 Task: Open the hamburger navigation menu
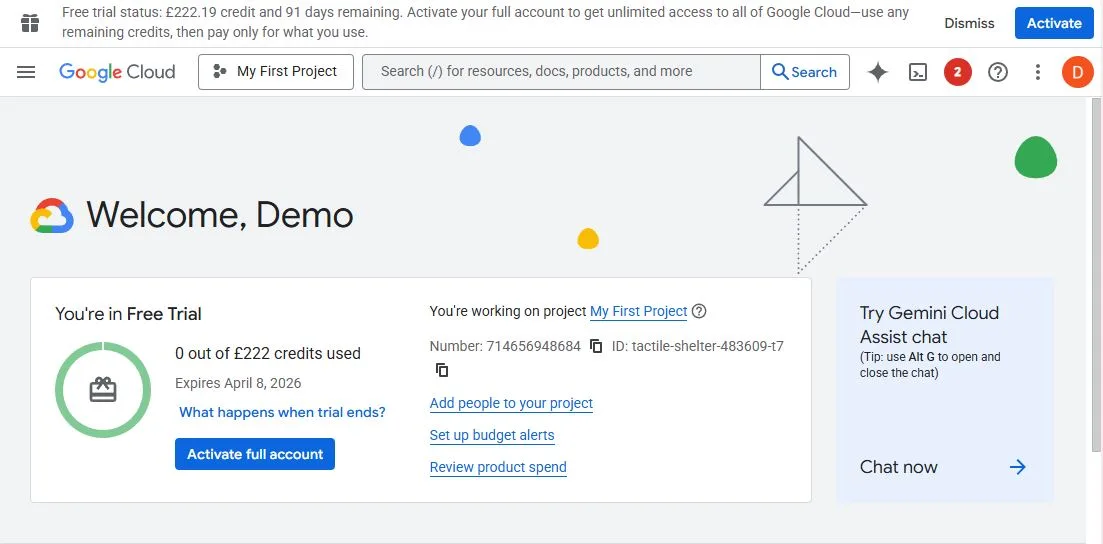pyautogui.click(x=26, y=72)
